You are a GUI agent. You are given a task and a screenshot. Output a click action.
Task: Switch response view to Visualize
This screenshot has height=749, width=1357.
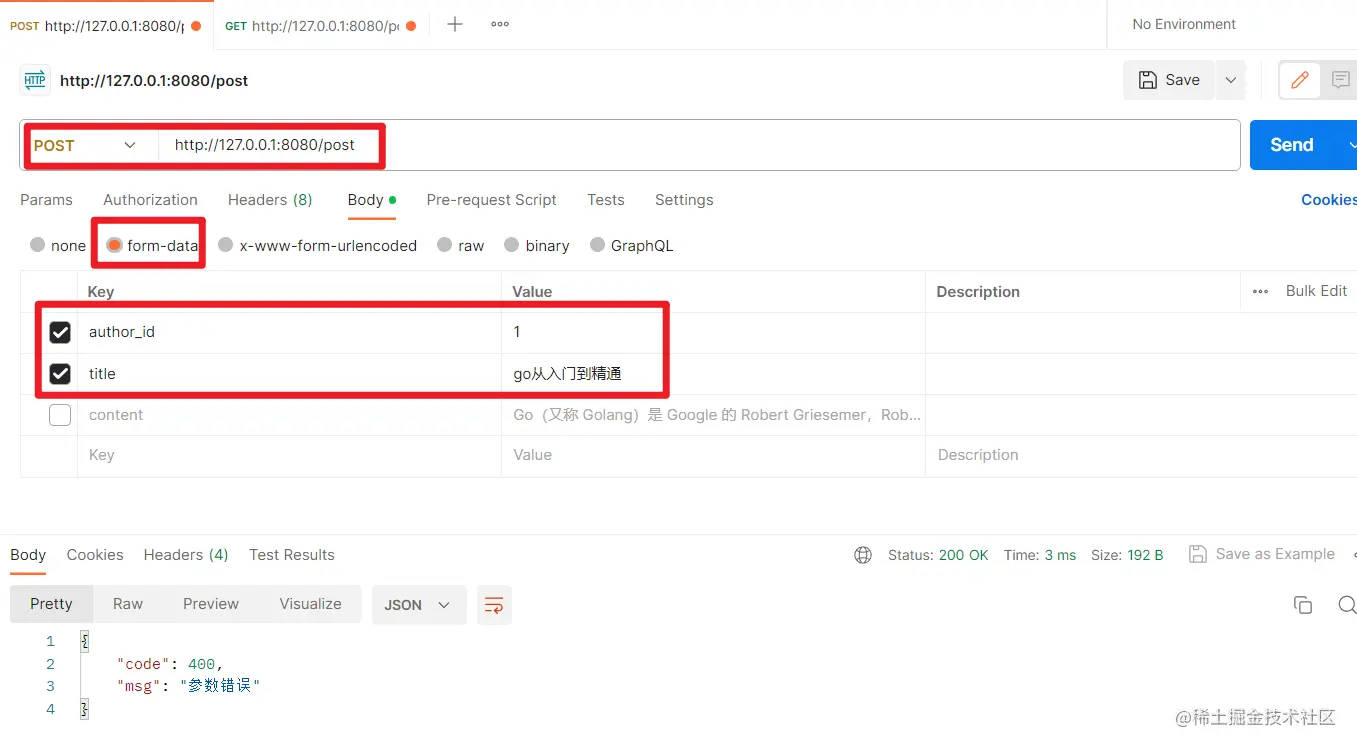[310, 604]
